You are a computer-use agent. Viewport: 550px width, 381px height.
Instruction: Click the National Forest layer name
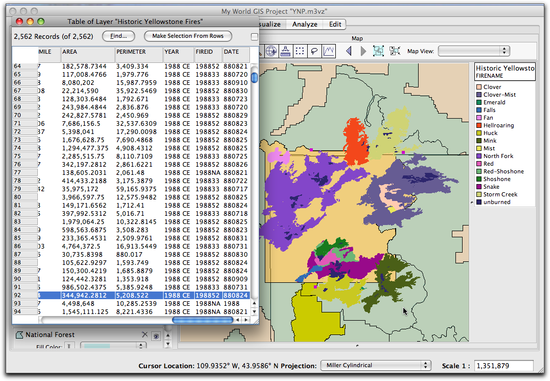pyautogui.click(x=50, y=335)
